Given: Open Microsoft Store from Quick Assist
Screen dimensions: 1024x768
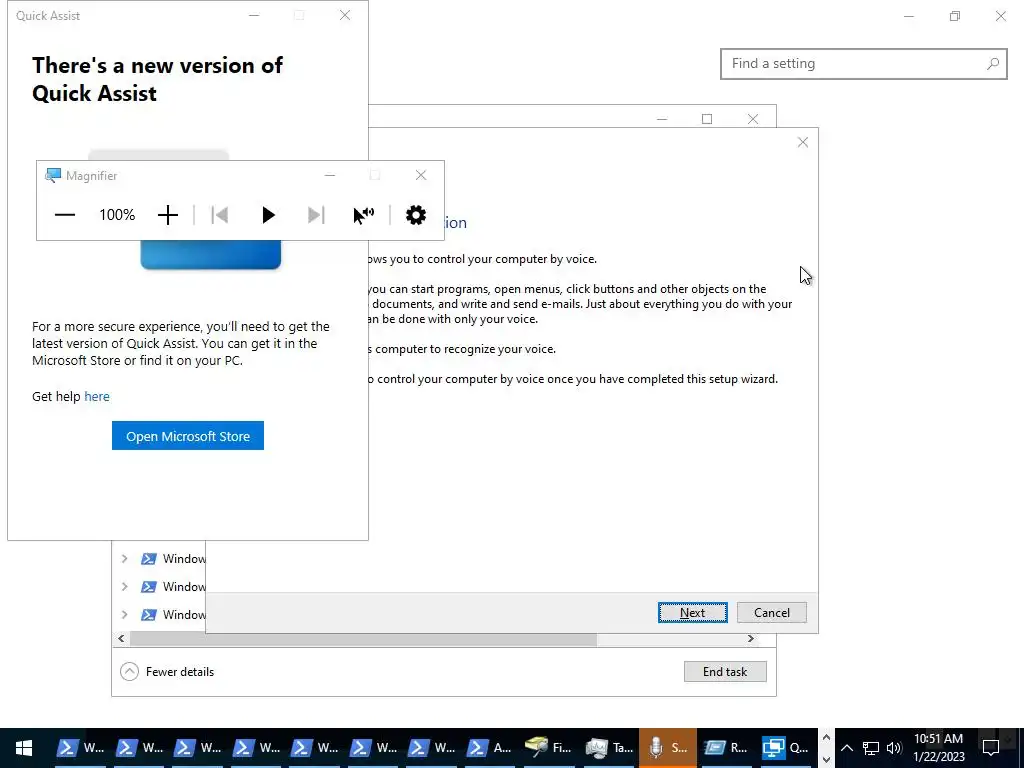Looking at the screenshot, I should (188, 436).
